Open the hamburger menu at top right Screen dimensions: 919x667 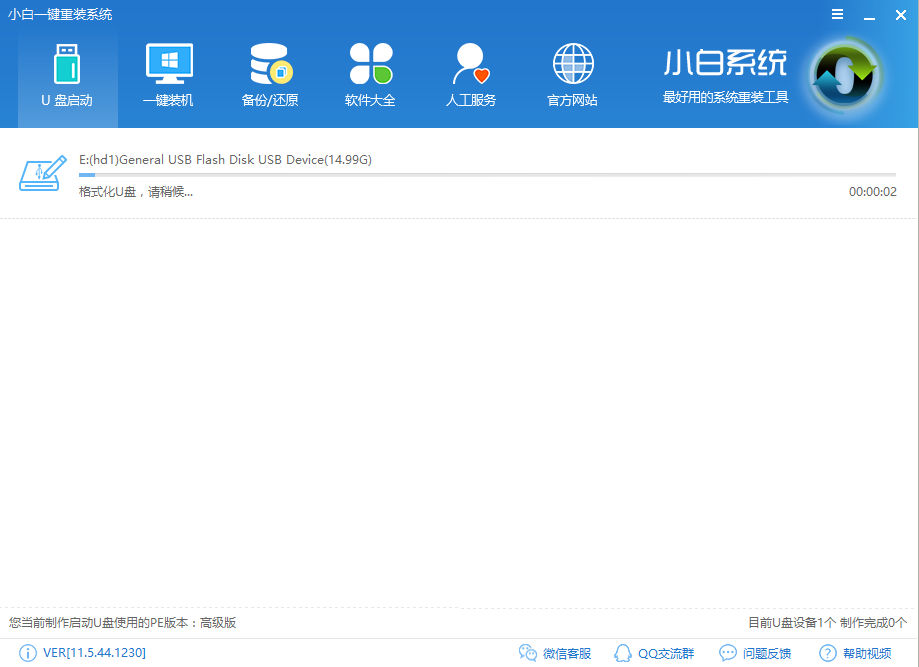pos(837,14)
